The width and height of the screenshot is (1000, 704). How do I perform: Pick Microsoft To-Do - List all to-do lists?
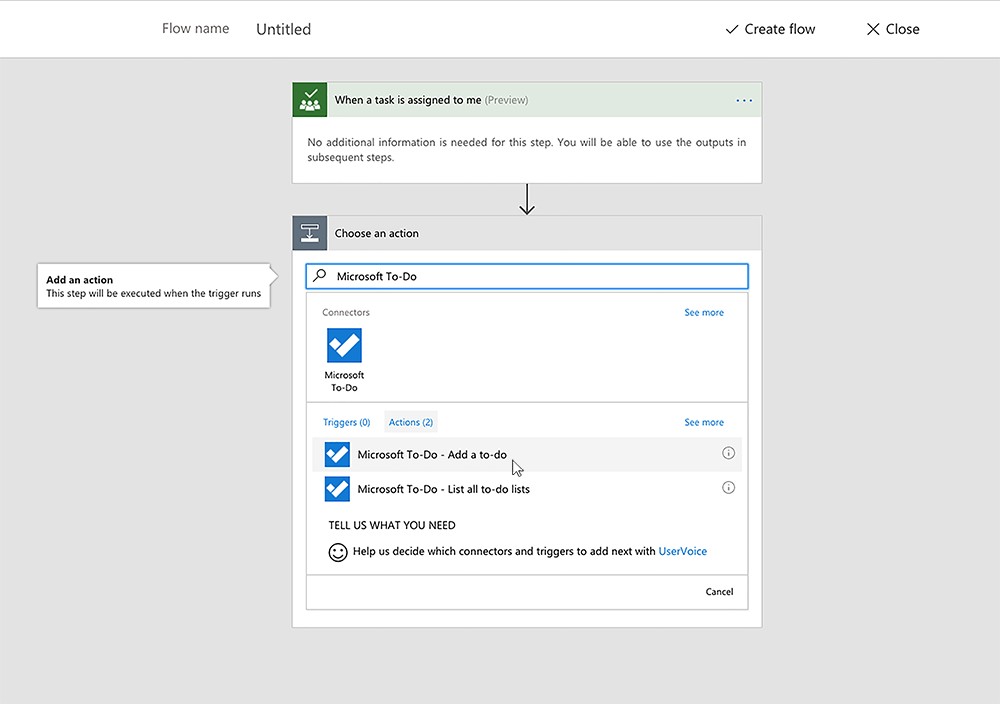click(443, 489)
